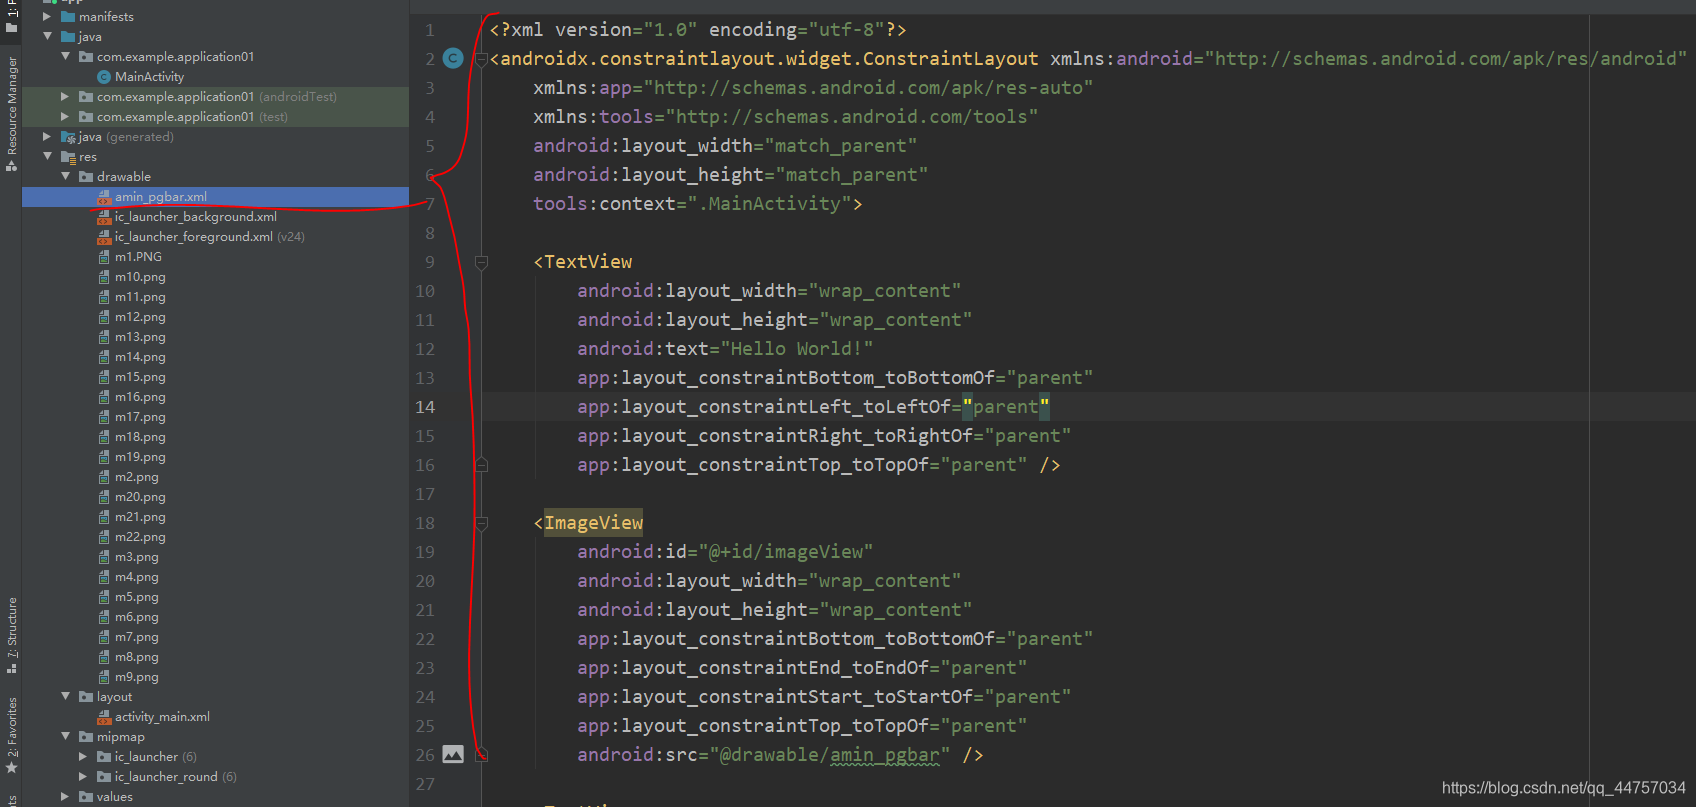Collapse the java folder

click(47, 37)
